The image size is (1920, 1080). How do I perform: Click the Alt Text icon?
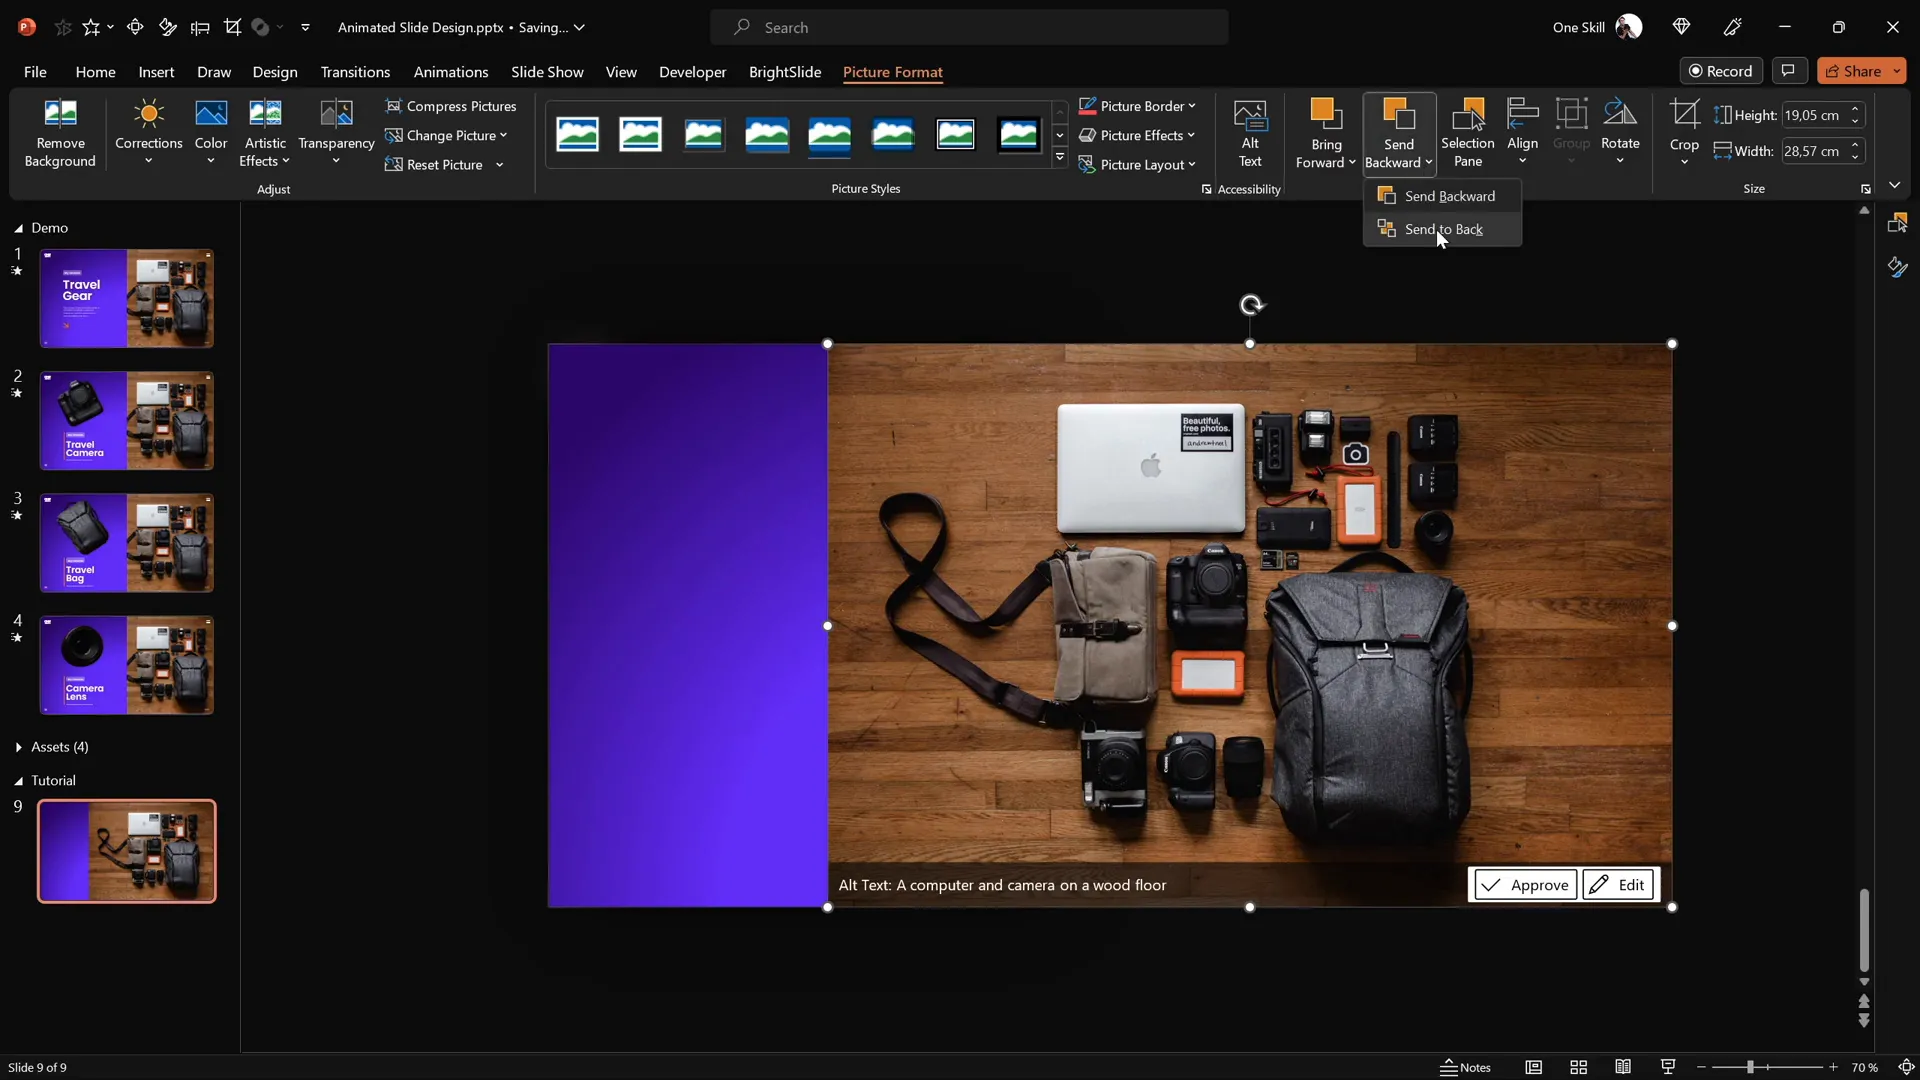[1250, 132]
